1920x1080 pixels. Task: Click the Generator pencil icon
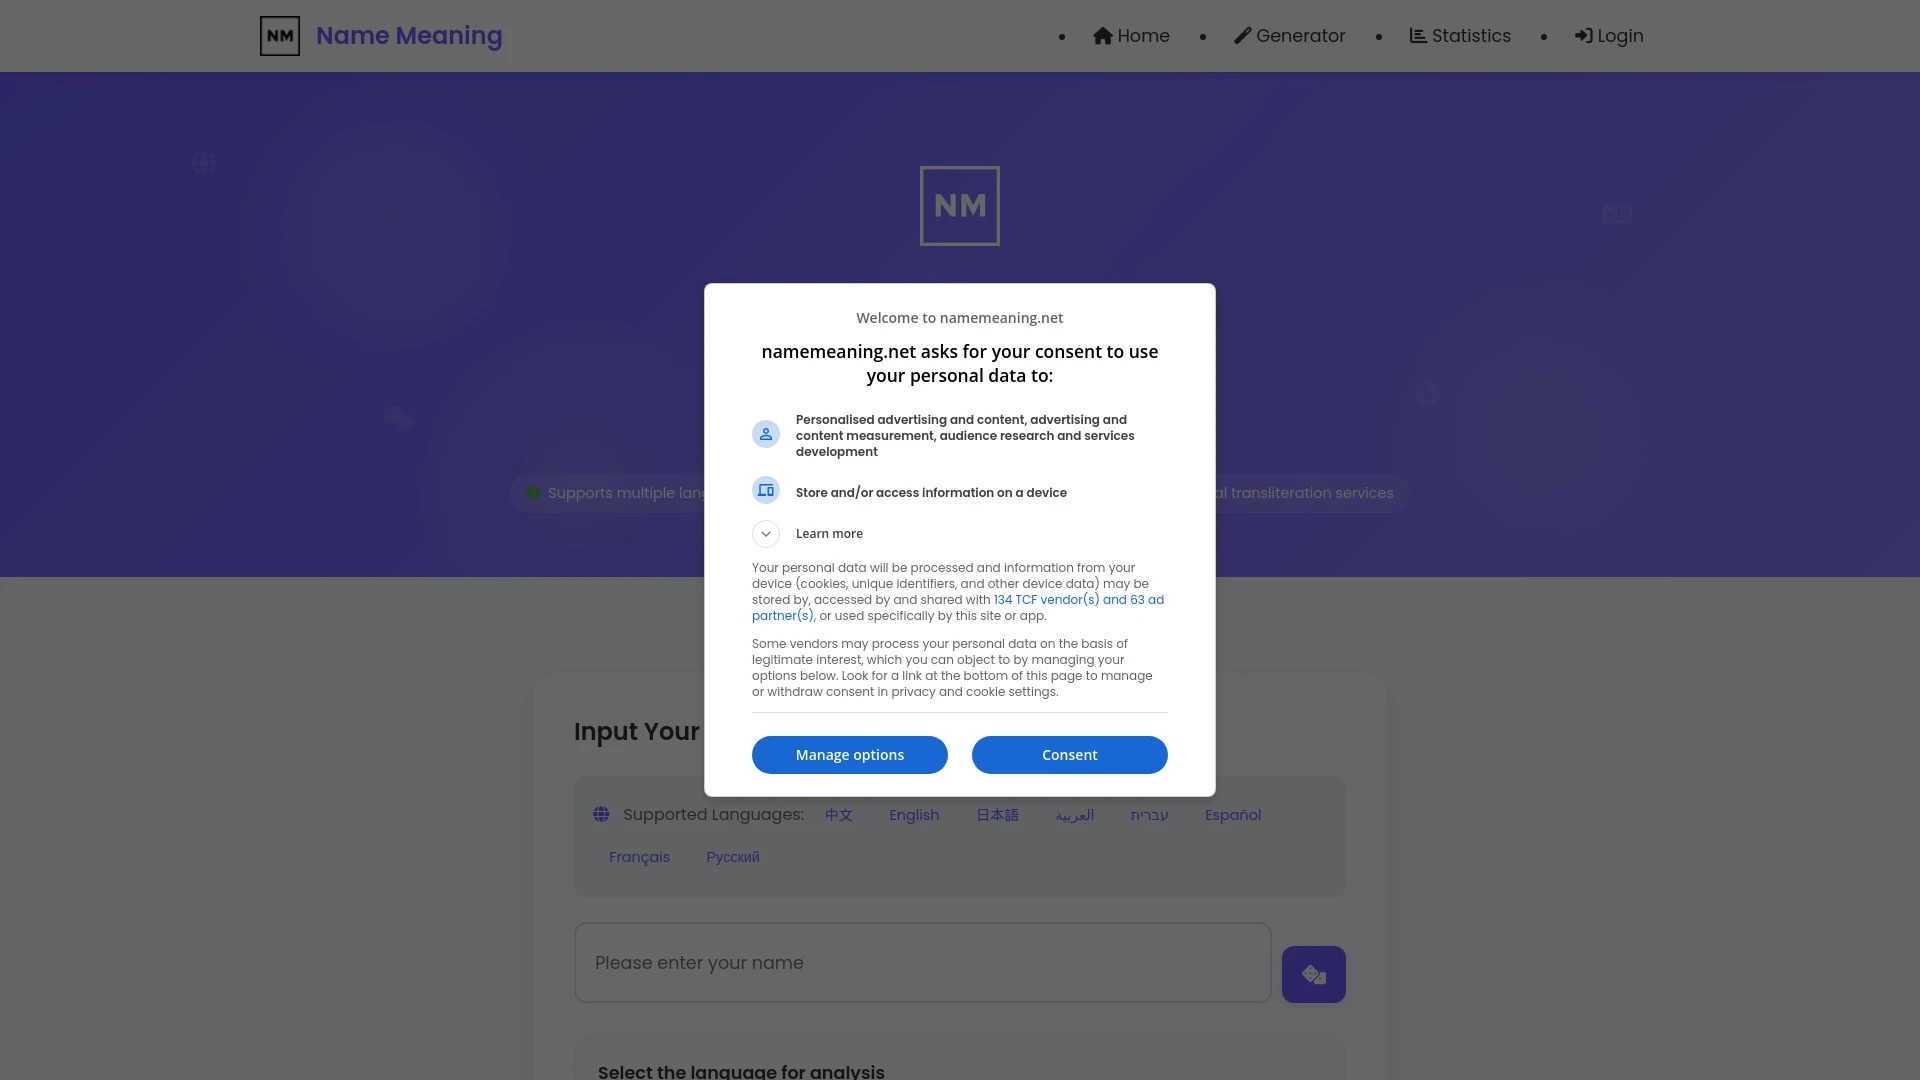1242,36
